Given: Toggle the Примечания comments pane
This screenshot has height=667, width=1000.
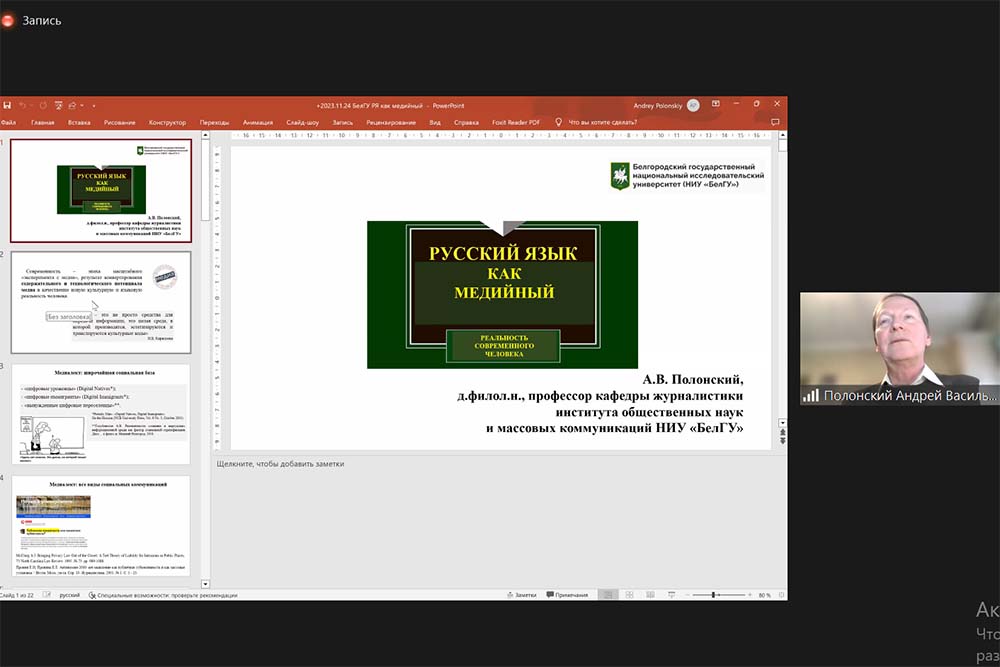Looking at the screenshot, I should coord(567,595).
